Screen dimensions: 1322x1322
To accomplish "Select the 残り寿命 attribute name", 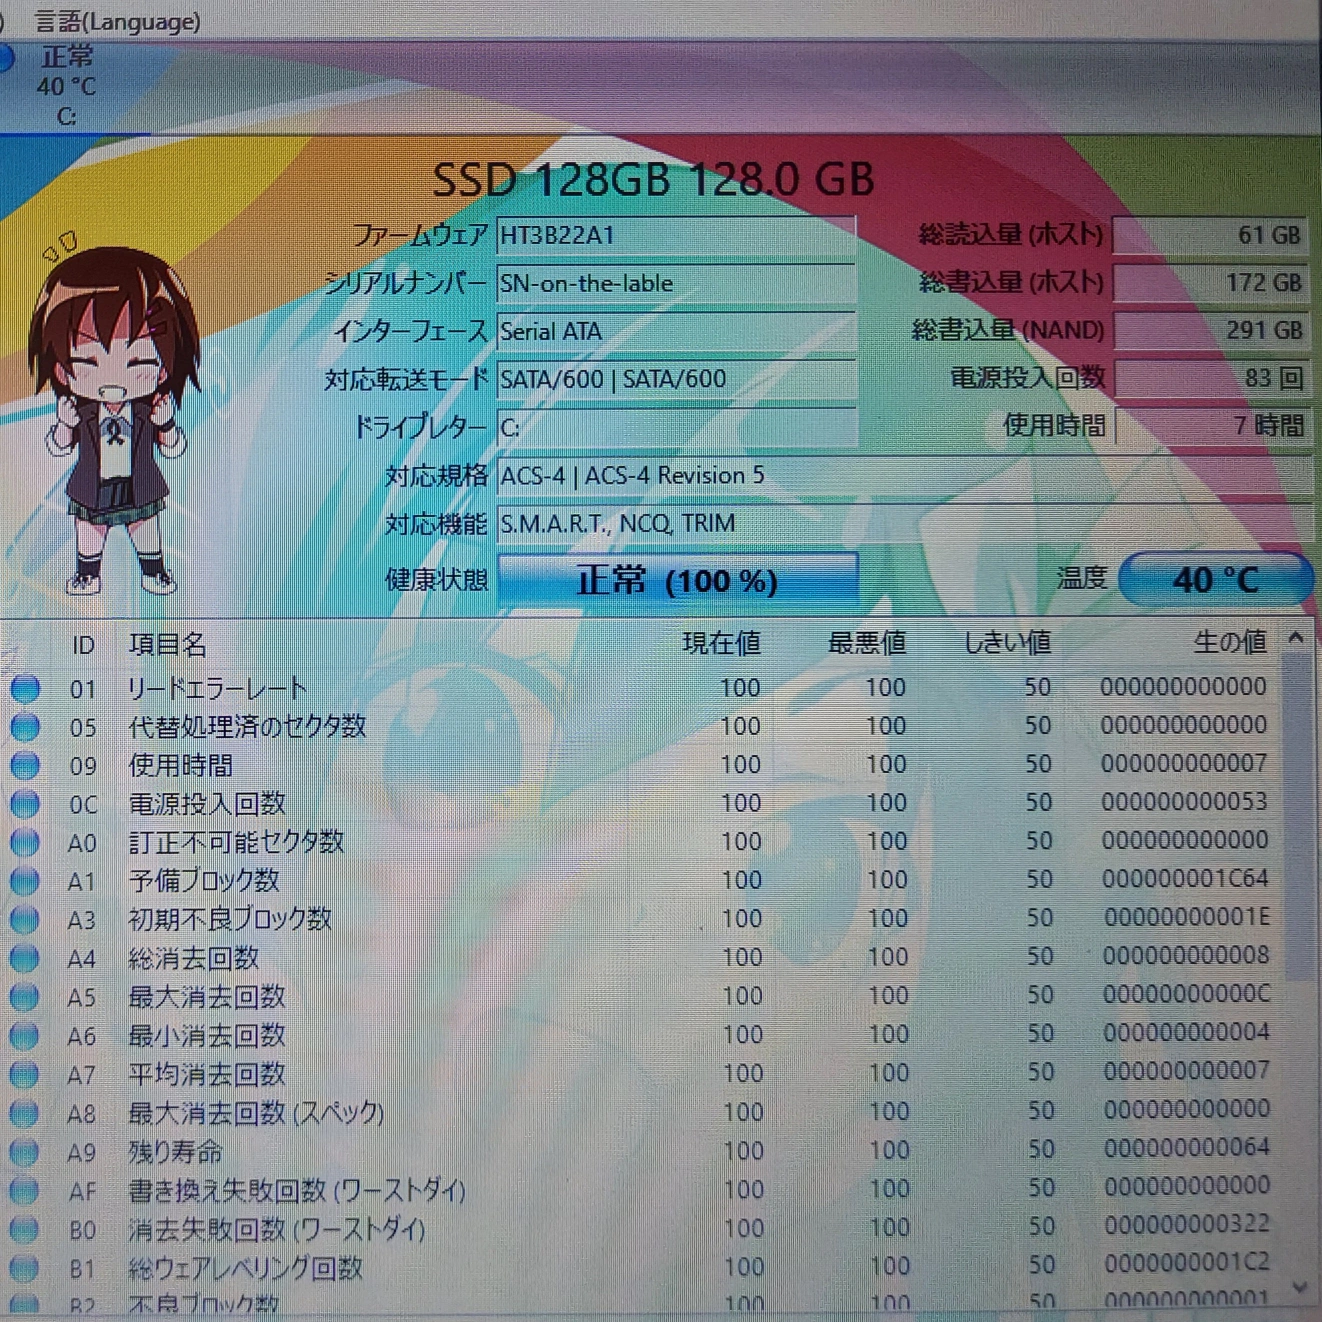I will point(175,1152).
